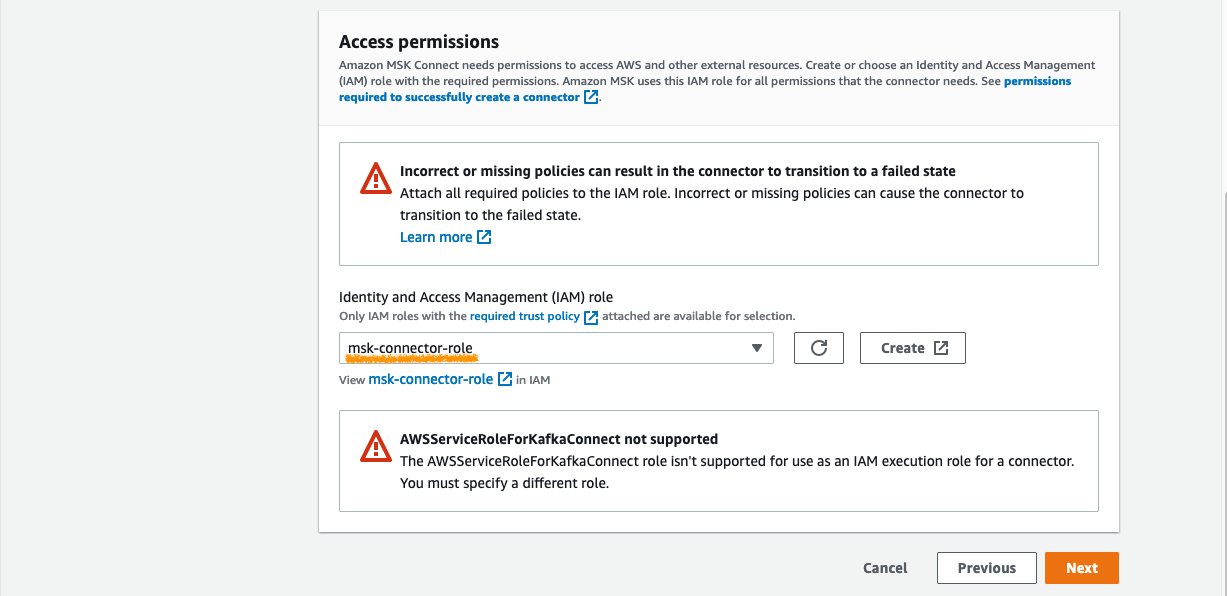The image size is (1227, 596).
Task: Click 'AWSServiceRoleForKafkaConnect not supported' alert title
Action: [x=559, y=439]
